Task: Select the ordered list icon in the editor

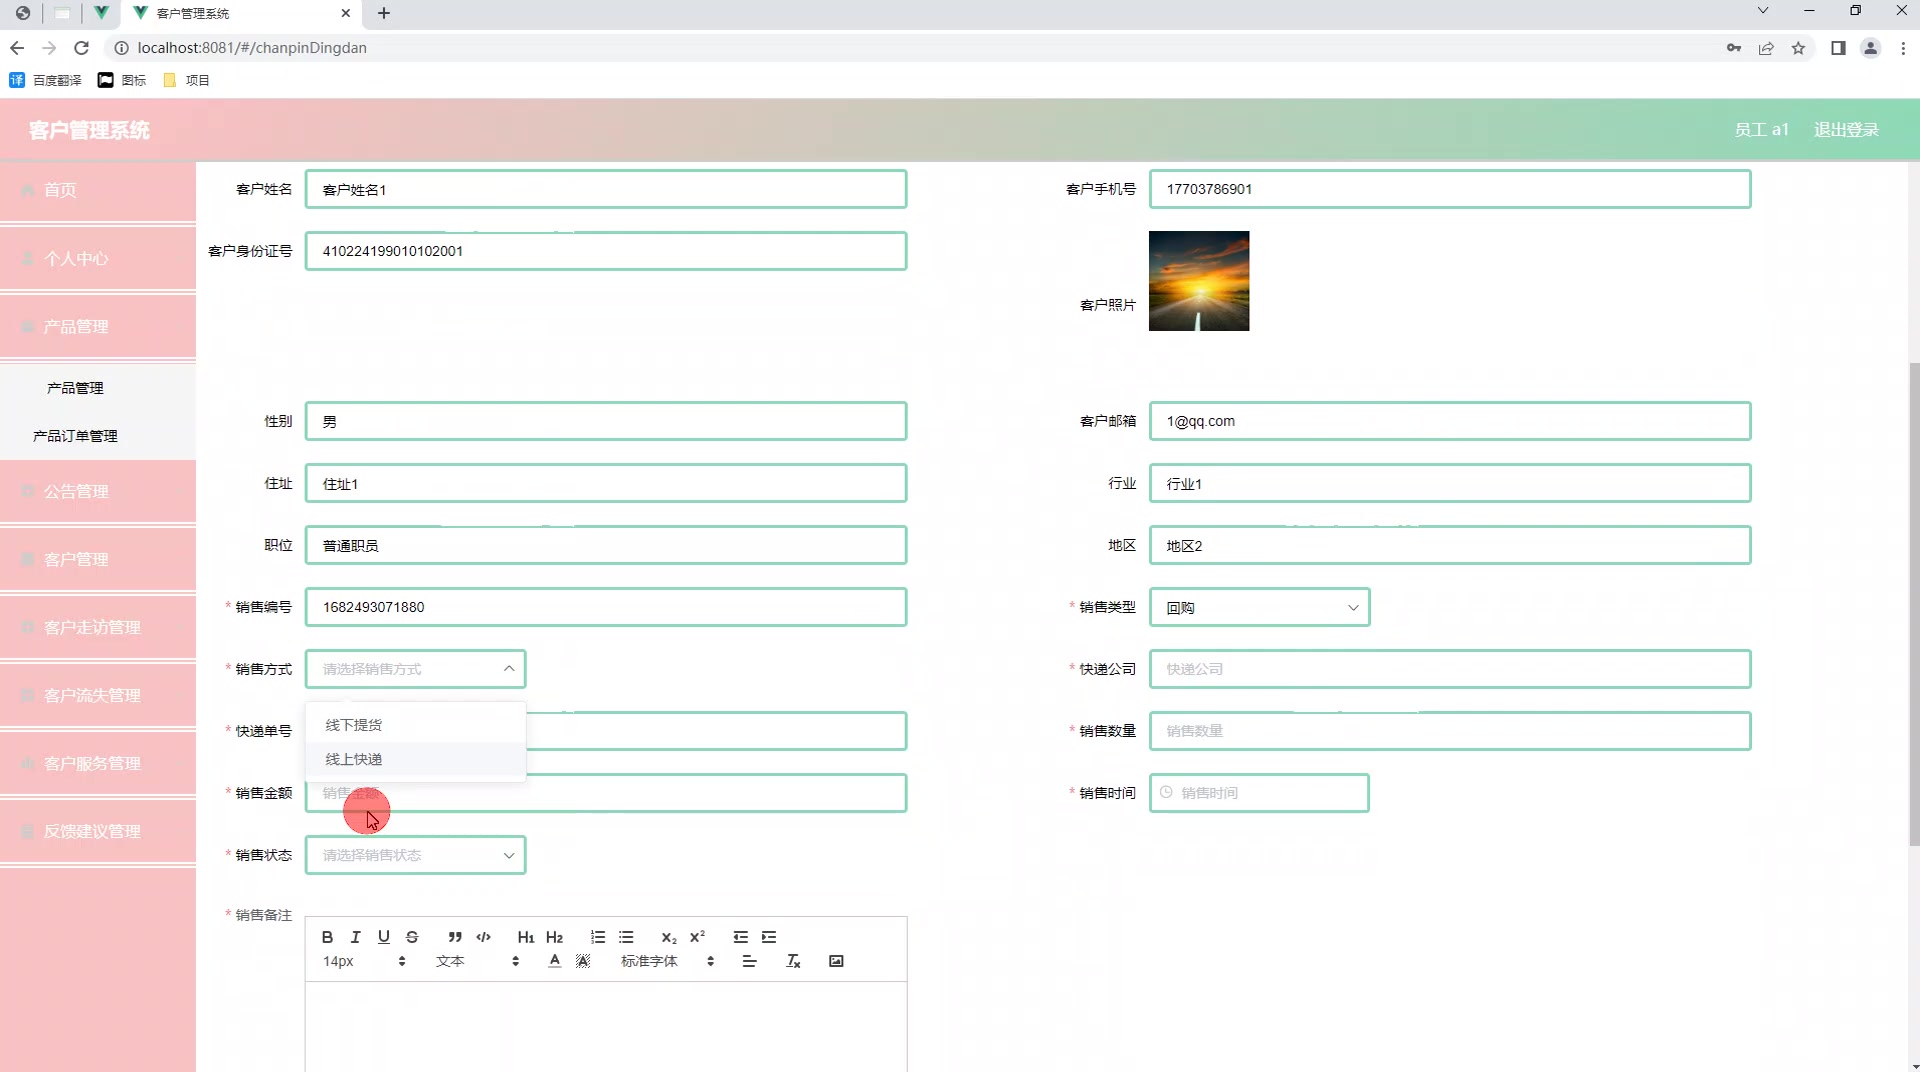Action: point(598,937)
